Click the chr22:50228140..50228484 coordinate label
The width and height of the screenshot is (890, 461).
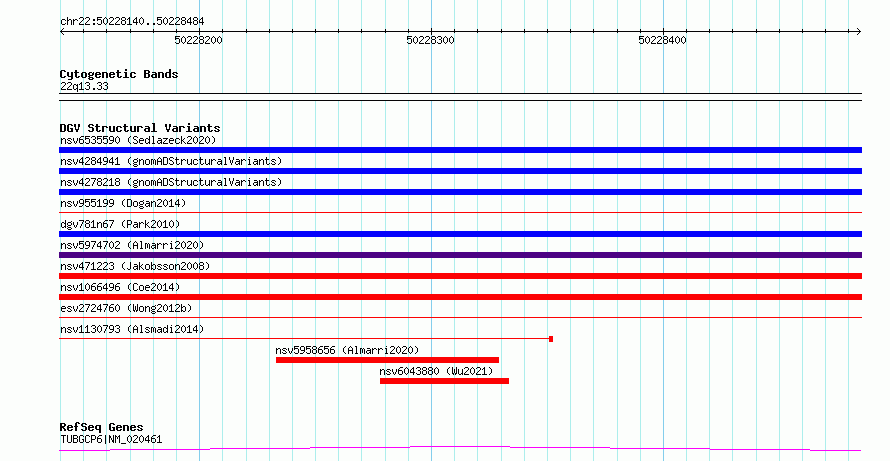tap(132, 22)
